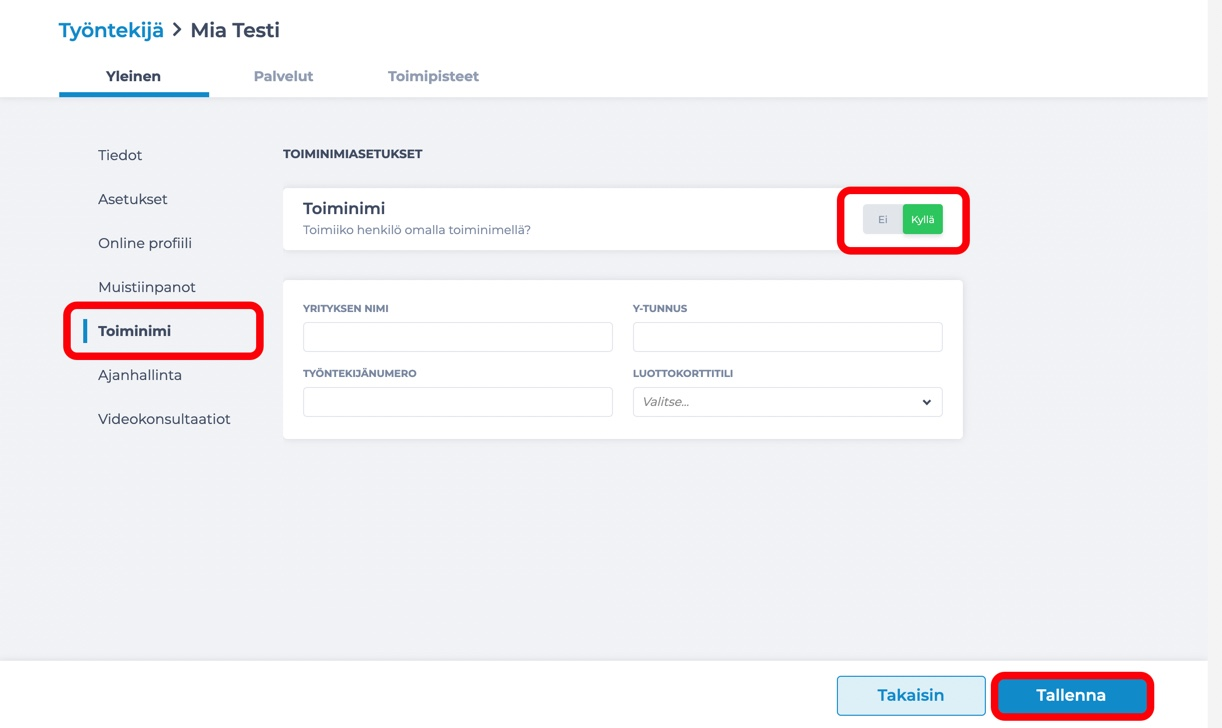Set Toiminimi toggle to Kyllä
Screen dimensions: 1222x728
click(x=922, y=219)
